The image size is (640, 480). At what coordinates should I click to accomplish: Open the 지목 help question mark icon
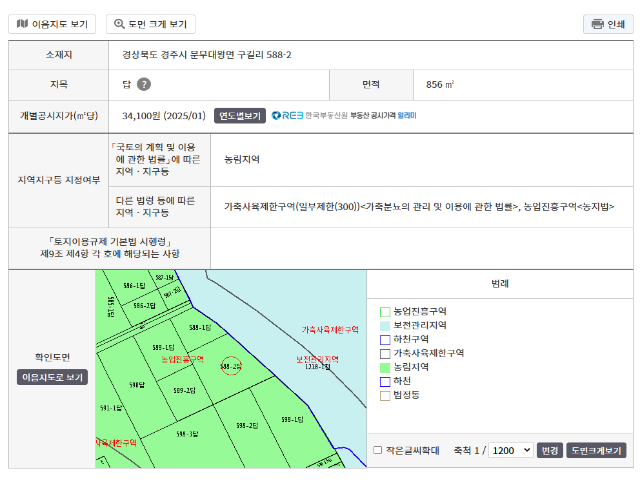(144, 85)
